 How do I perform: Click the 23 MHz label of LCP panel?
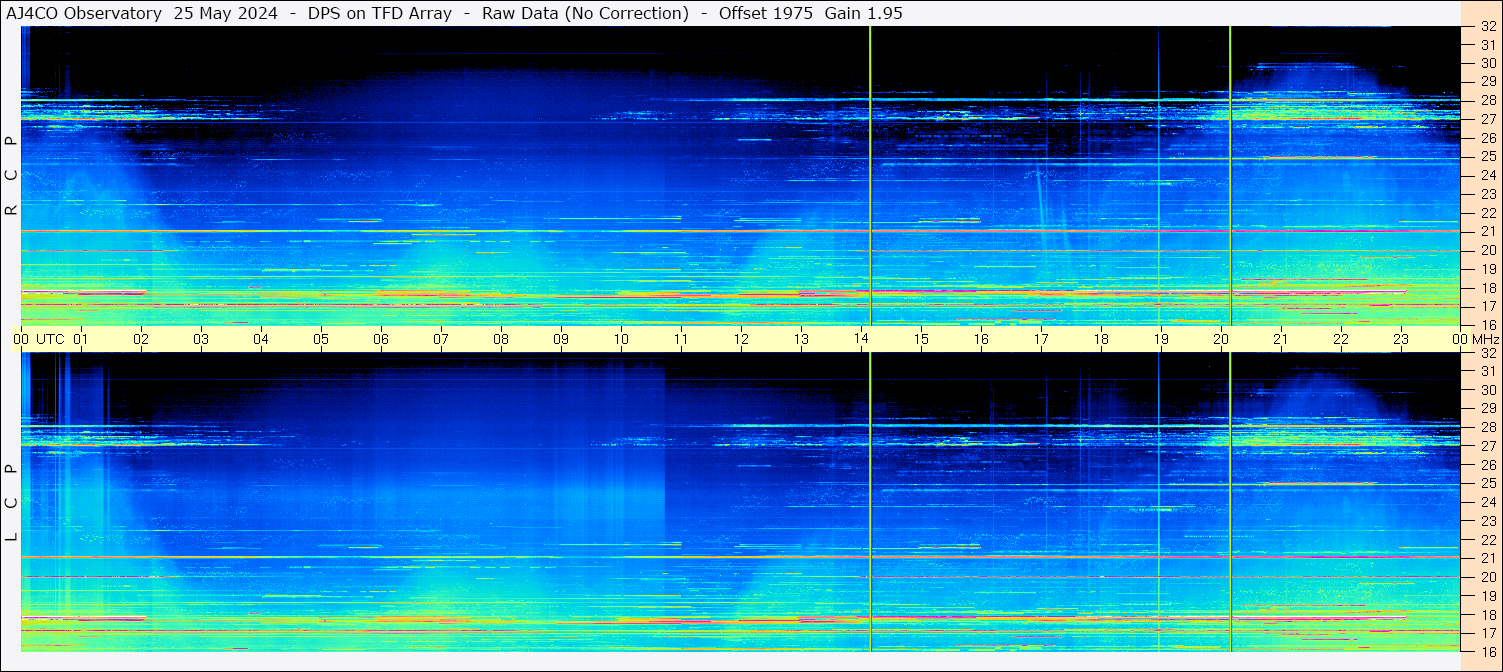pyautogui.click(x=1488, y=521)
